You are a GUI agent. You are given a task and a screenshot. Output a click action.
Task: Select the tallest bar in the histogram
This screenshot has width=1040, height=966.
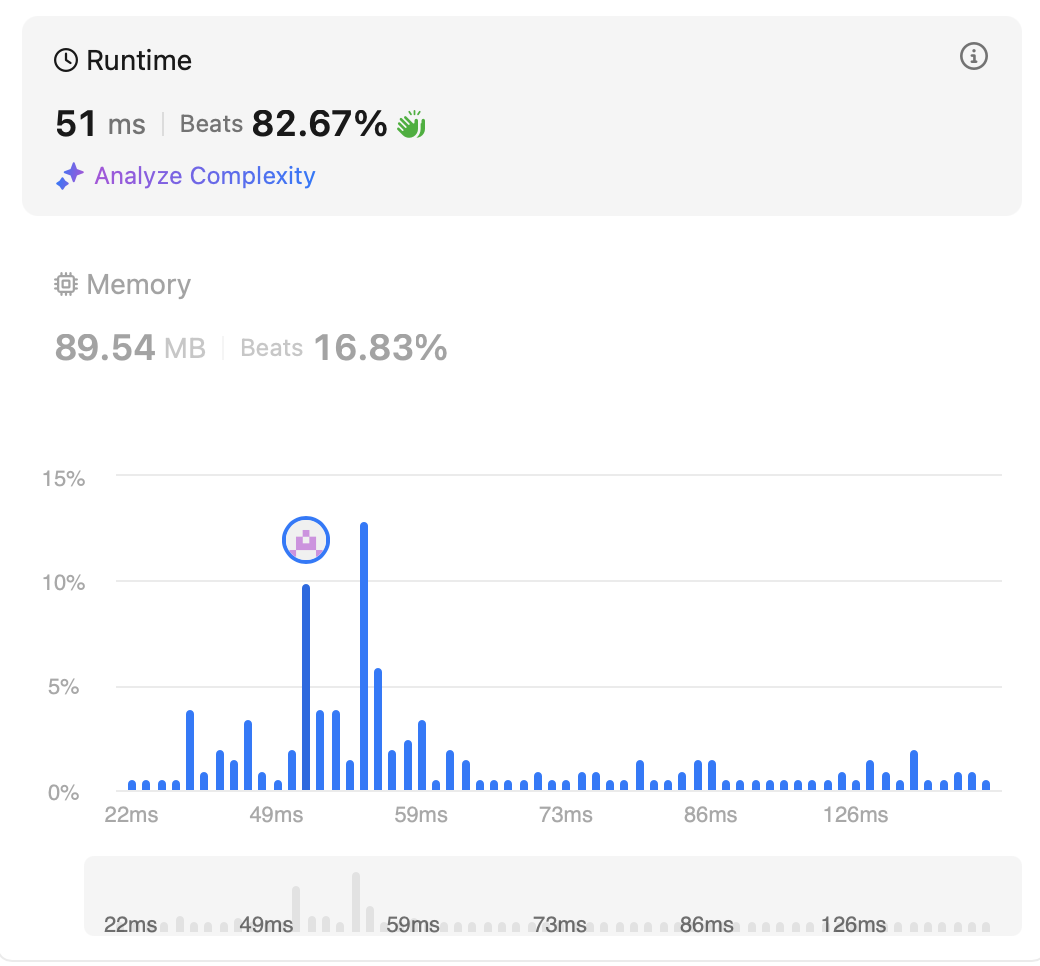pyautogui.click(x=364, y=656)
